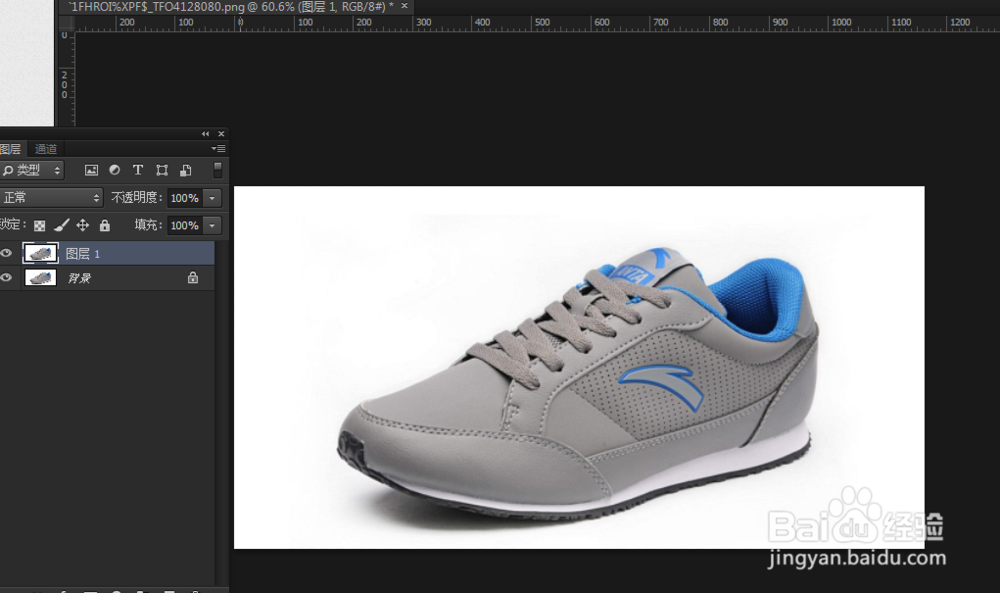The height and width of the screenshot is (593, 1000).
Task: Hide the 图层 1 layer eye icon
Action: point(6,253)
